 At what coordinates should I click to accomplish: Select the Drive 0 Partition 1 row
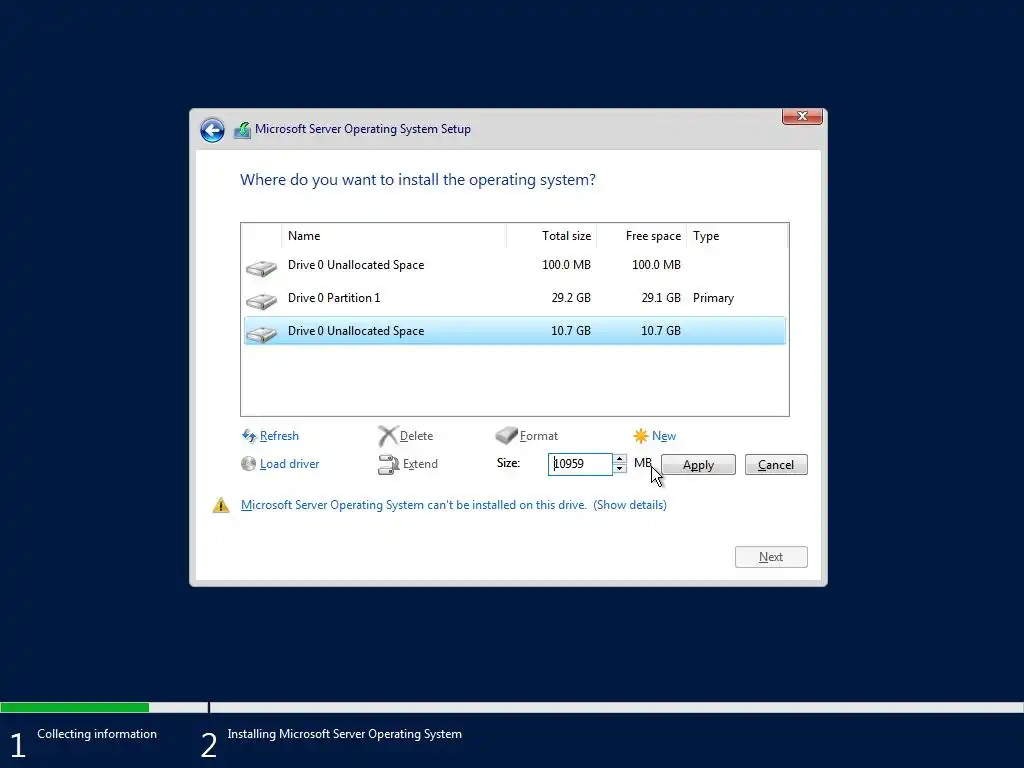click(515, 298)
